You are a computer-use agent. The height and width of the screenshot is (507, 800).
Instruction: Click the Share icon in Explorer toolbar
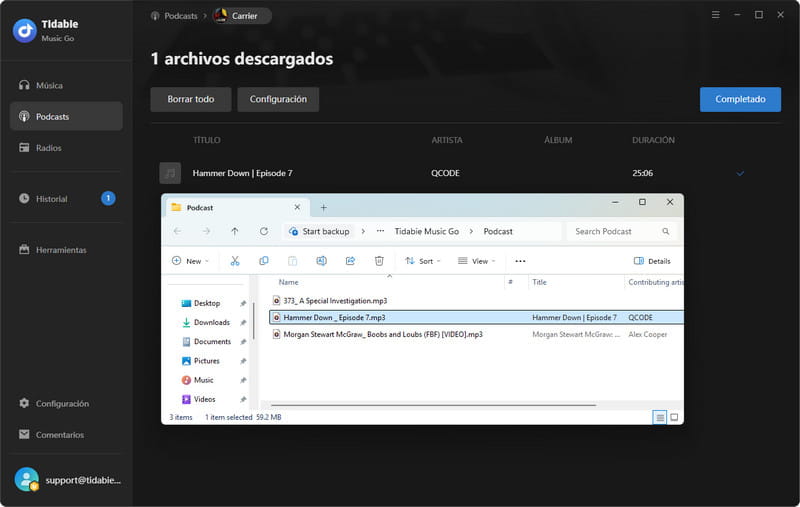click(x=350, y=261)
